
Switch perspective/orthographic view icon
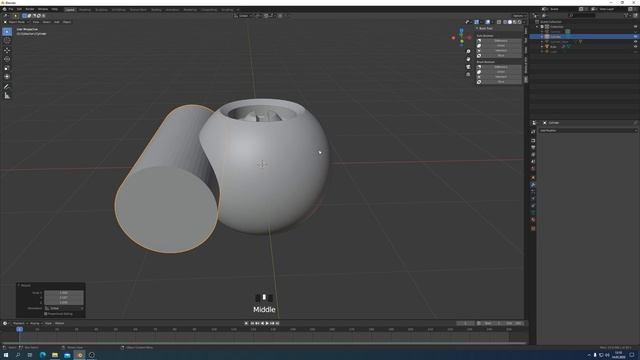[x=468, y=75]
